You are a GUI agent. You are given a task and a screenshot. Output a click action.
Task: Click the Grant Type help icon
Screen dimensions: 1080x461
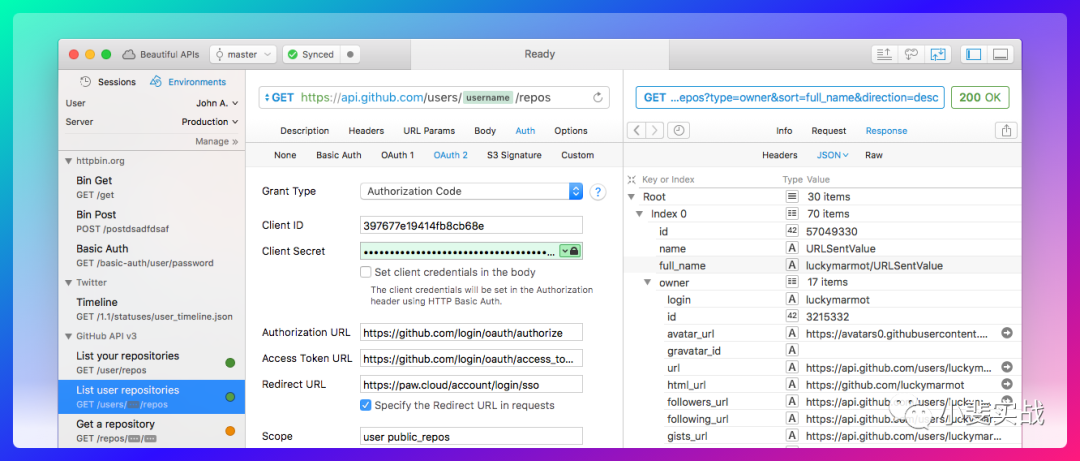pyautogui.click(x=598, y=192)
